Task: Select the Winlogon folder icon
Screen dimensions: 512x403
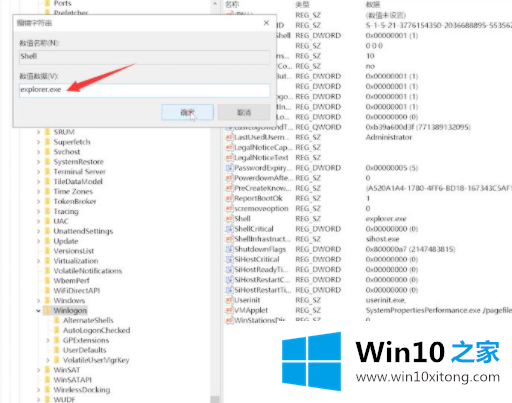Action: 48,311
